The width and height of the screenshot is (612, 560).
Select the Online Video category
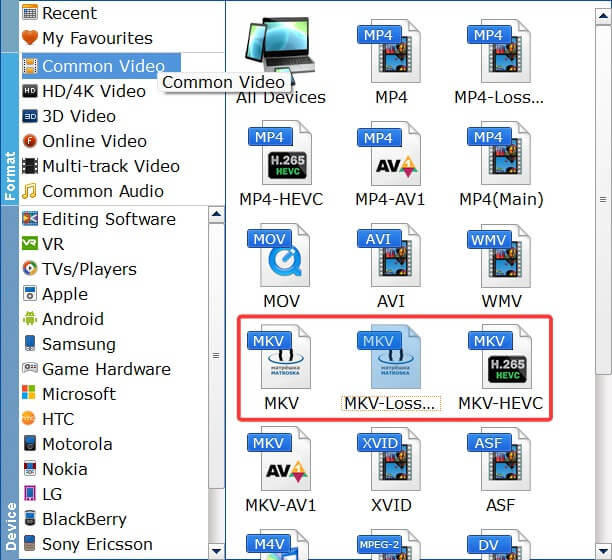(x=84, y=141)
